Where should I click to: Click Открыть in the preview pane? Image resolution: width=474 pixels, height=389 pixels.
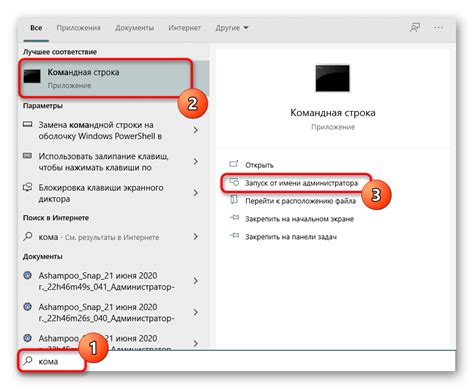tap(259, 165)
